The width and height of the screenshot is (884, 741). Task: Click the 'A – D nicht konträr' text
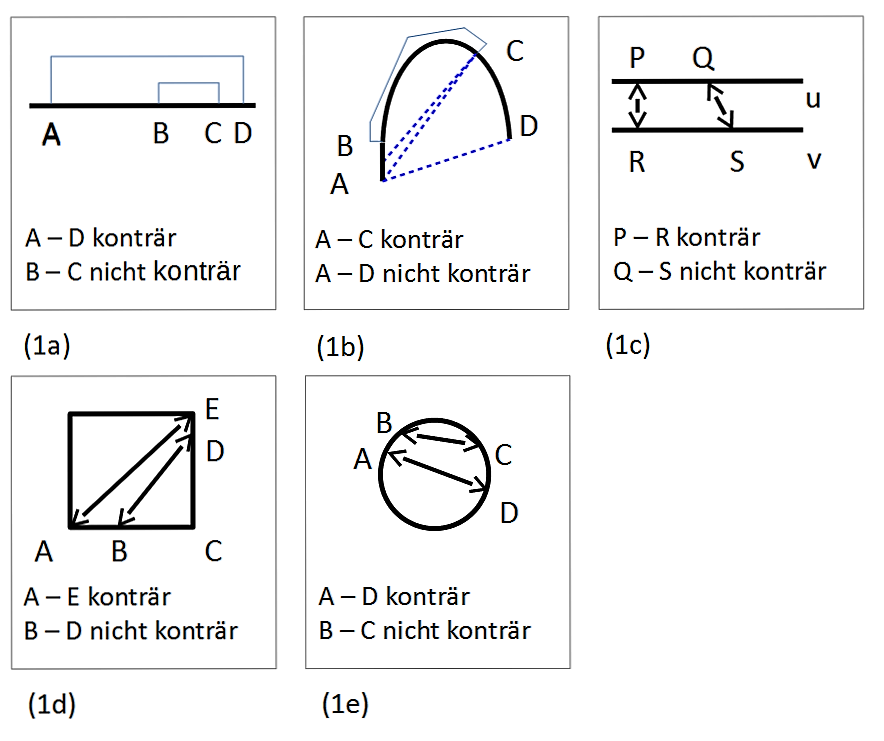click(x=422, y=273)
